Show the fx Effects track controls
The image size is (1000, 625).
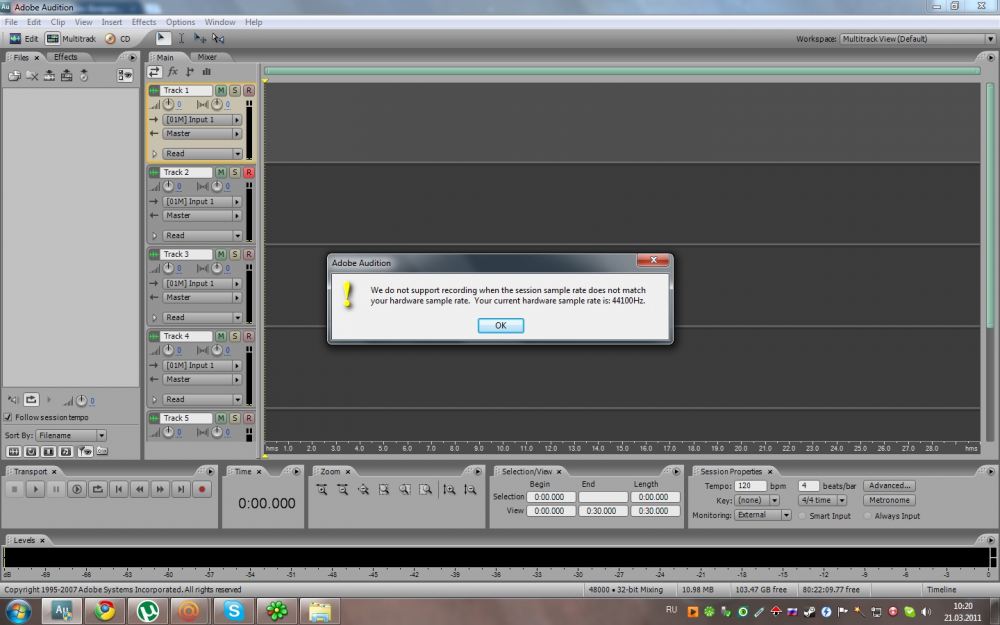[173, 71]
